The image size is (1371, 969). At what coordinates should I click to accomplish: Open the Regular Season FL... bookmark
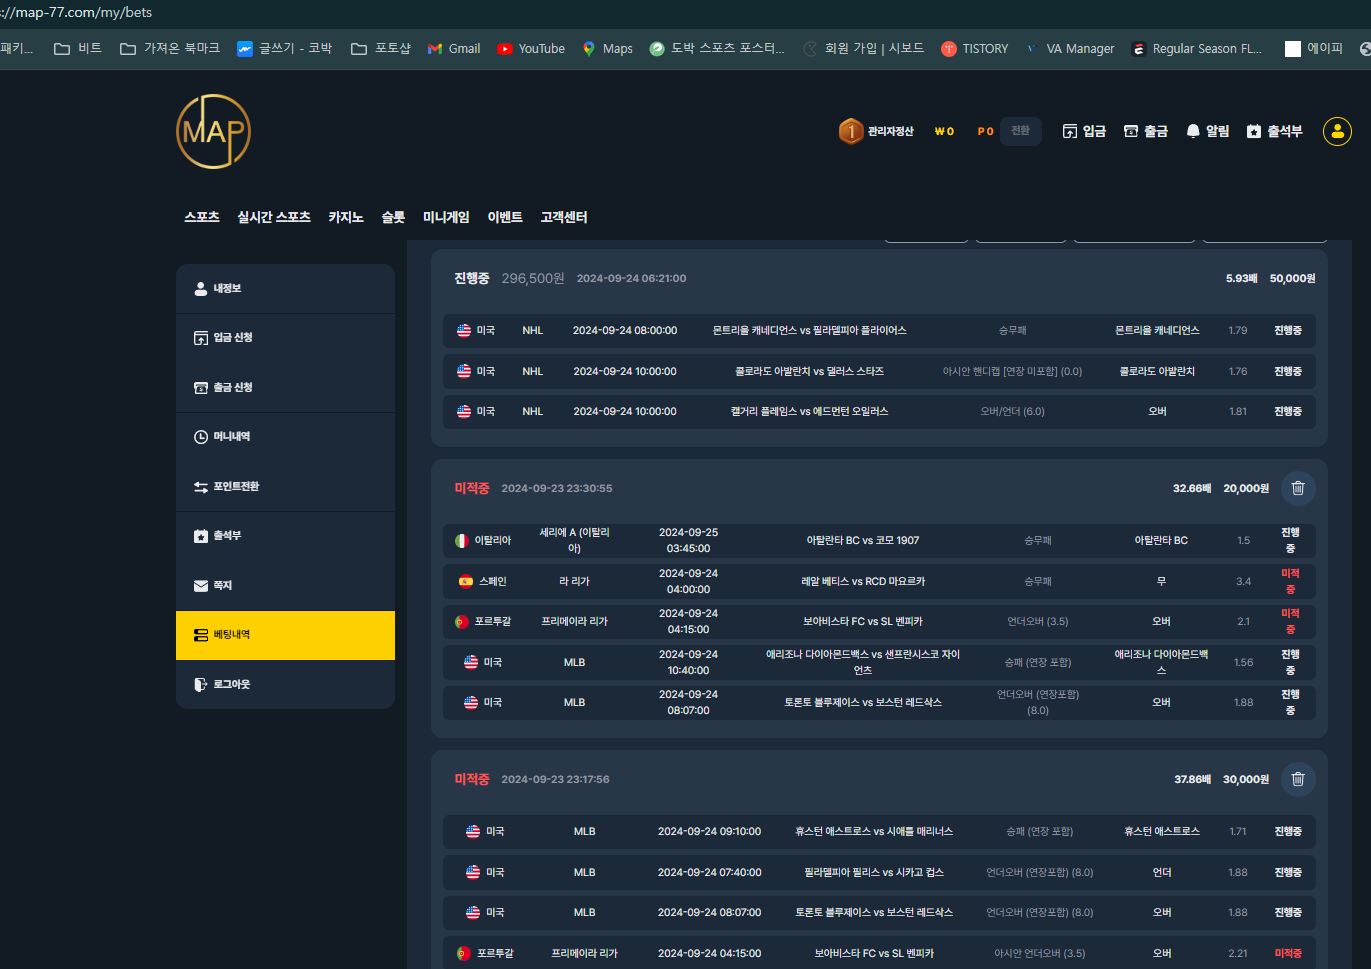click(x=1197, y=48)
